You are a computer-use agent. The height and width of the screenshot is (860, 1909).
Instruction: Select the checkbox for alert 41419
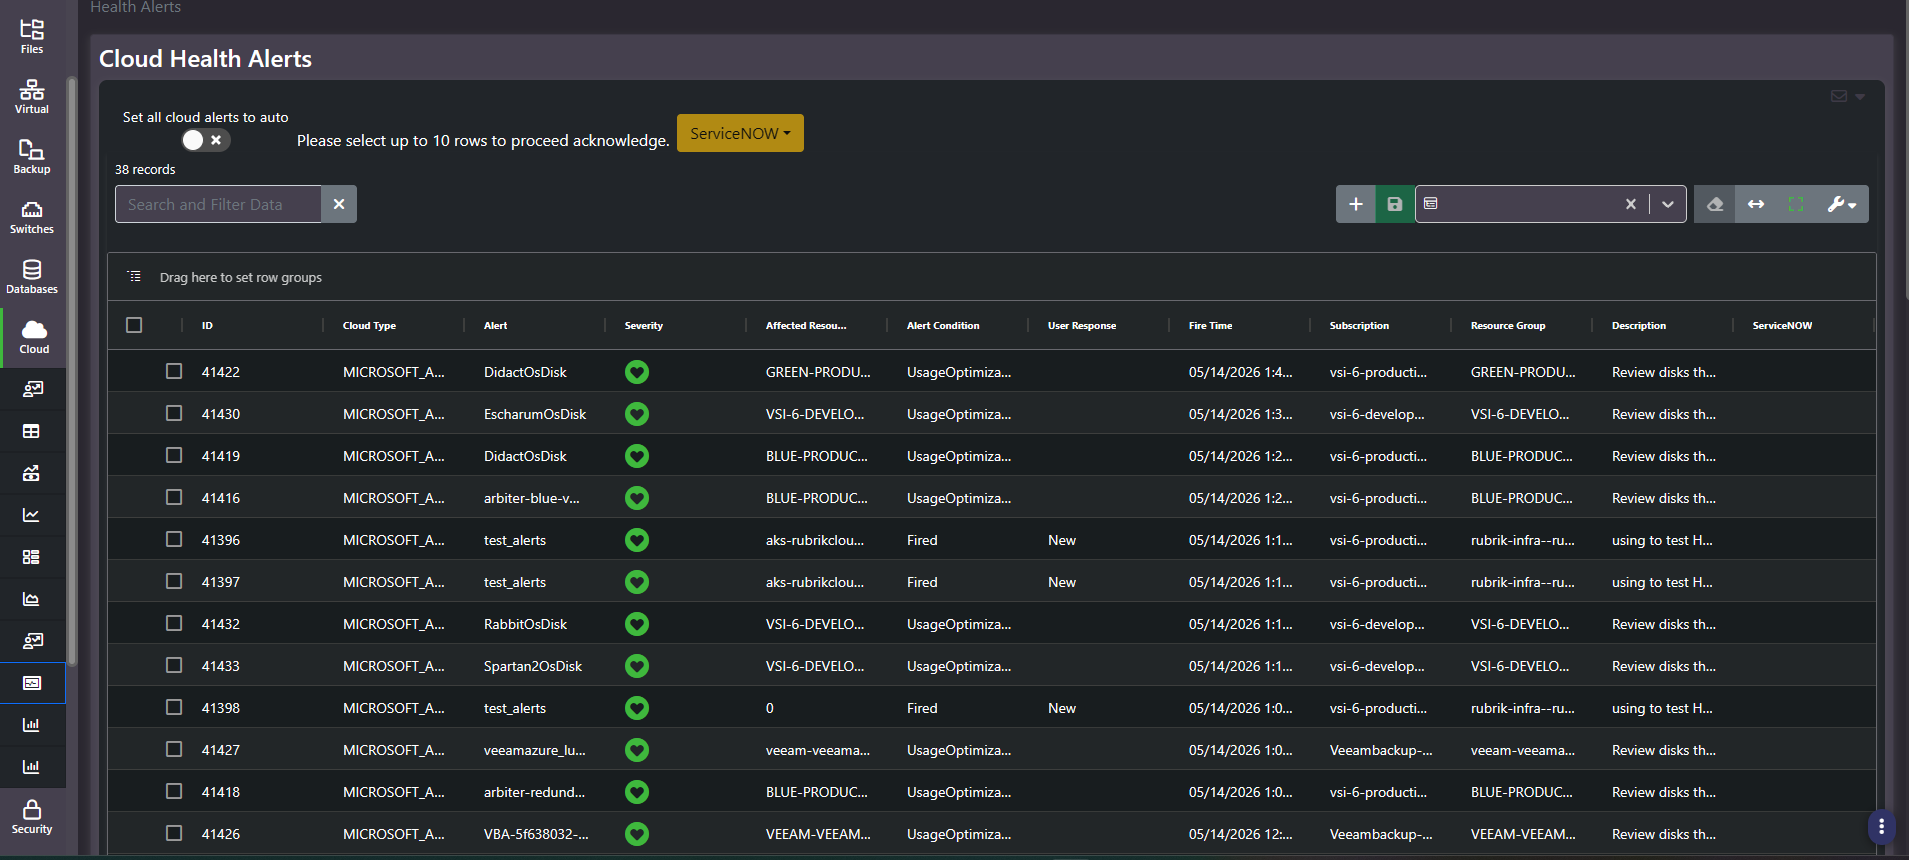(174, 455)
